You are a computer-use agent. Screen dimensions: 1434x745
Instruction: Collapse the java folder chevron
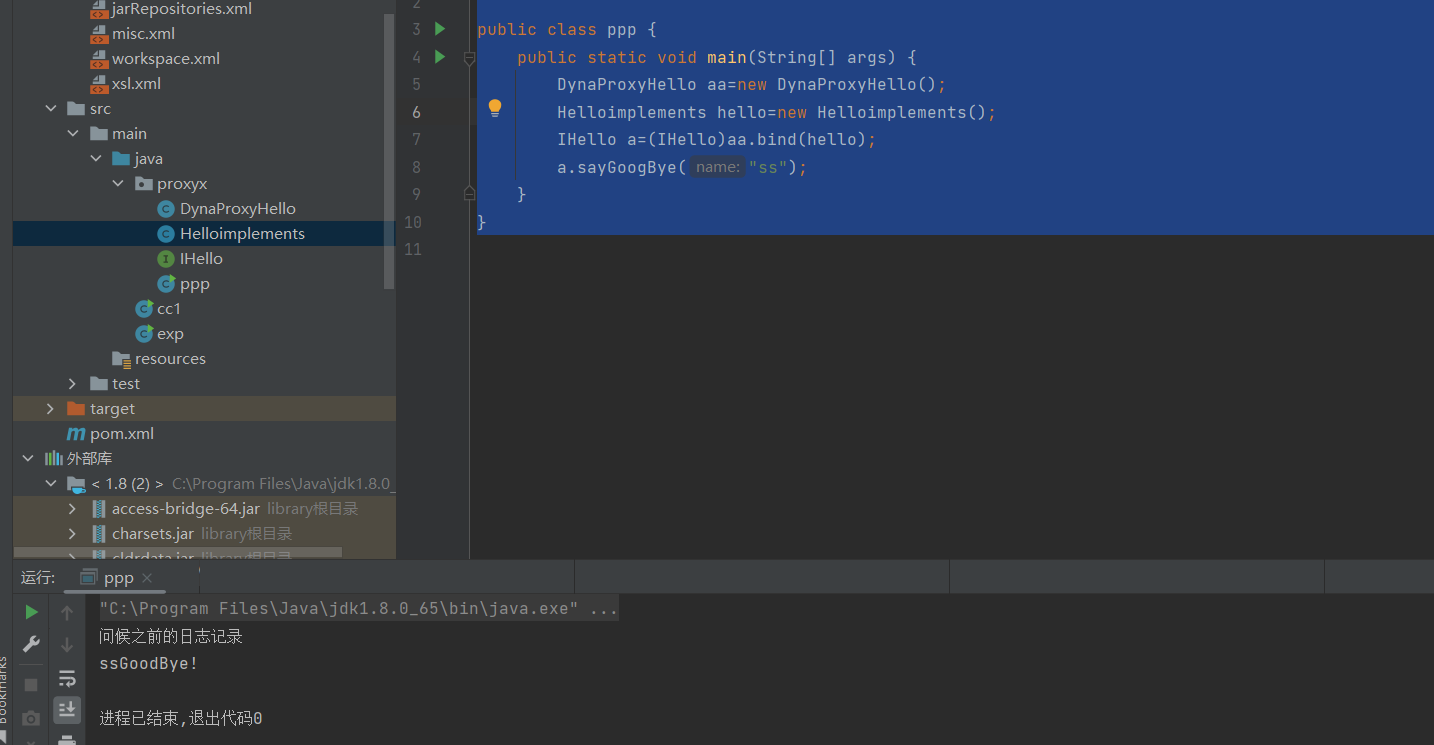click(x=96, y=159)
